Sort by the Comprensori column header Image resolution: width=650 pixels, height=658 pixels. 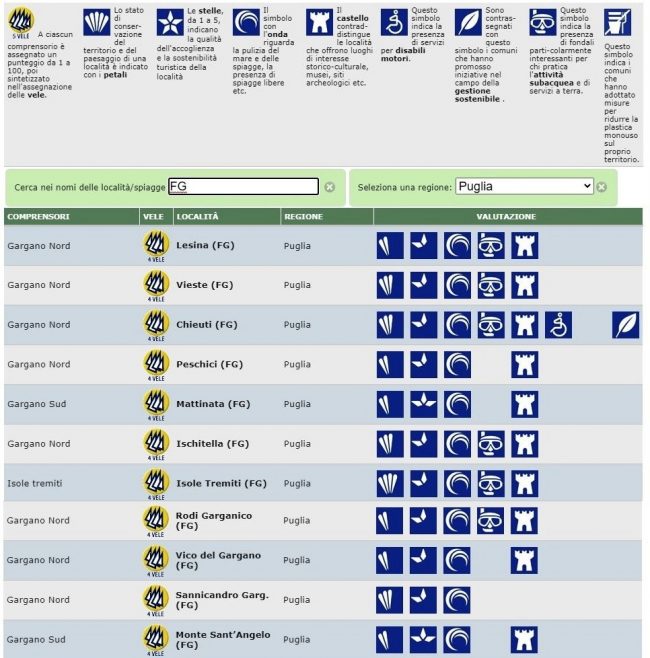click(x=37, y=216)
